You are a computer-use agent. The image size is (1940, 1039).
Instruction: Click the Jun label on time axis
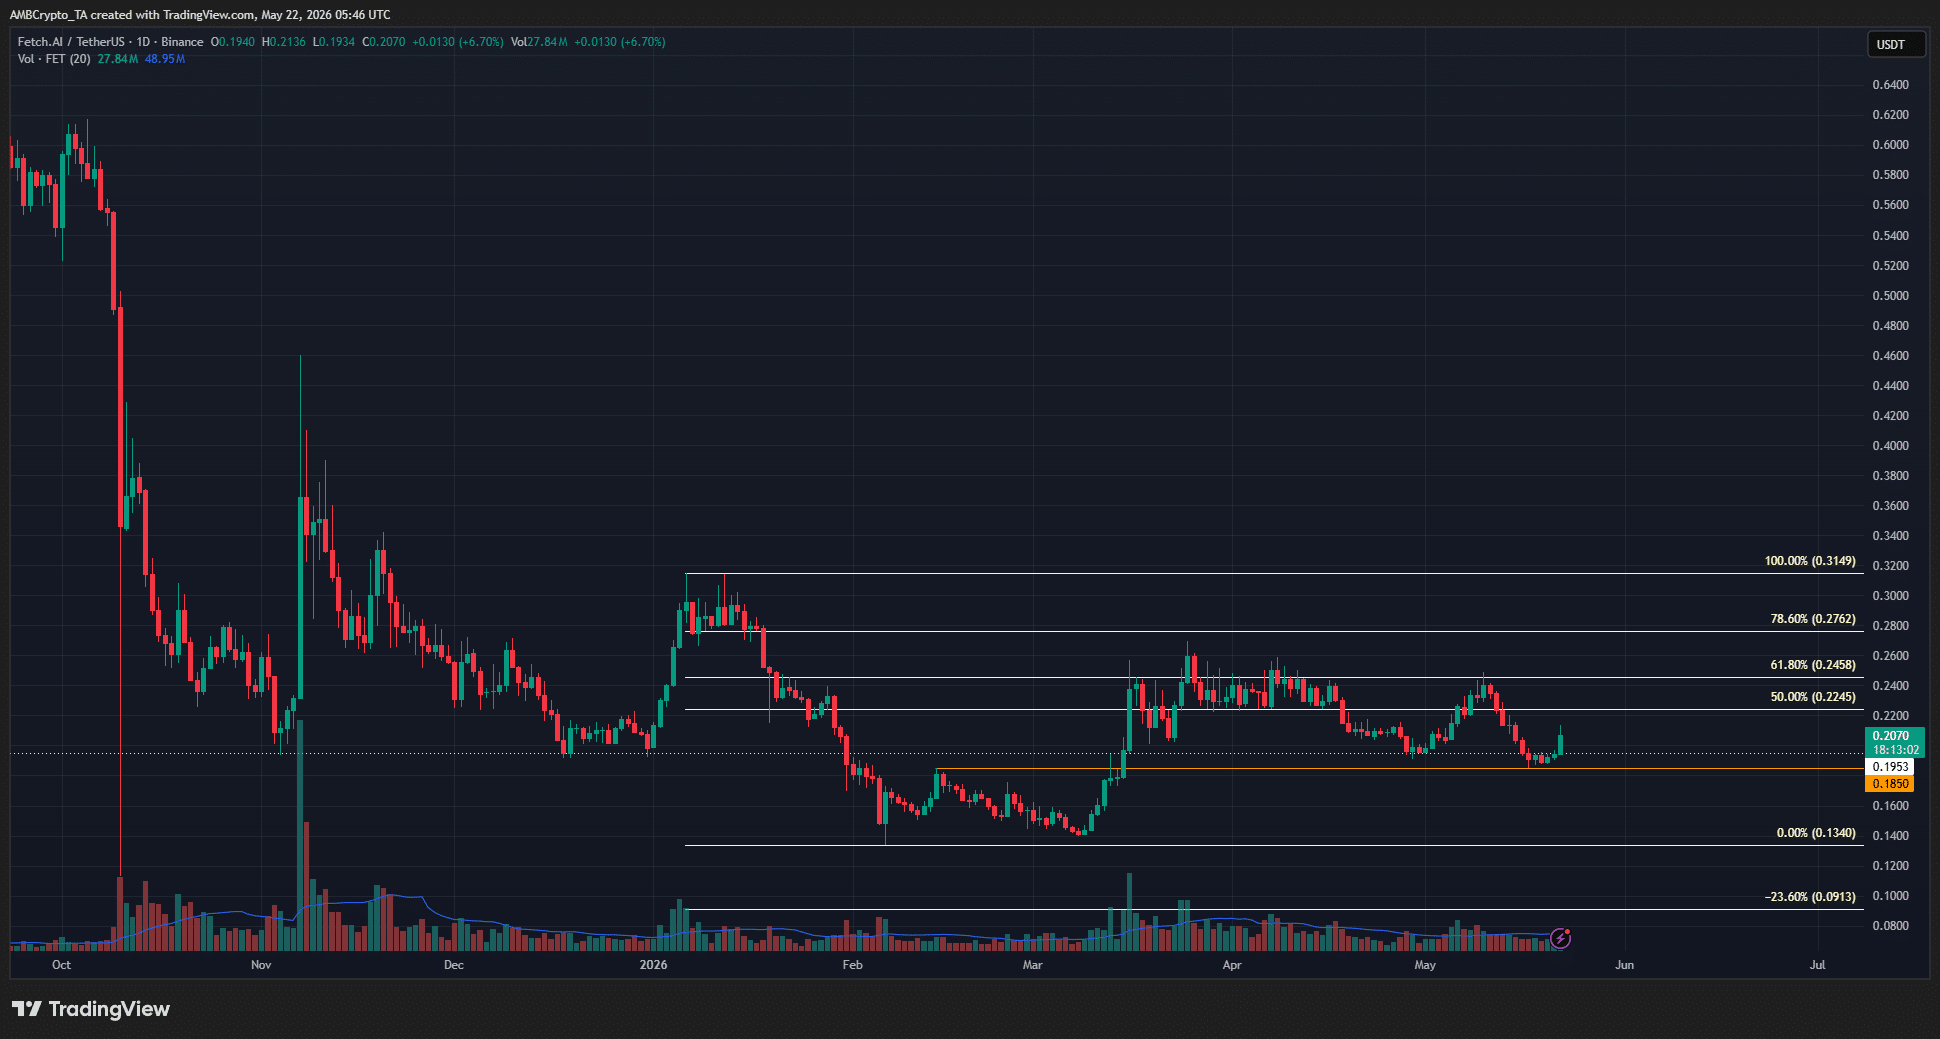click(x=1625, y=965)
